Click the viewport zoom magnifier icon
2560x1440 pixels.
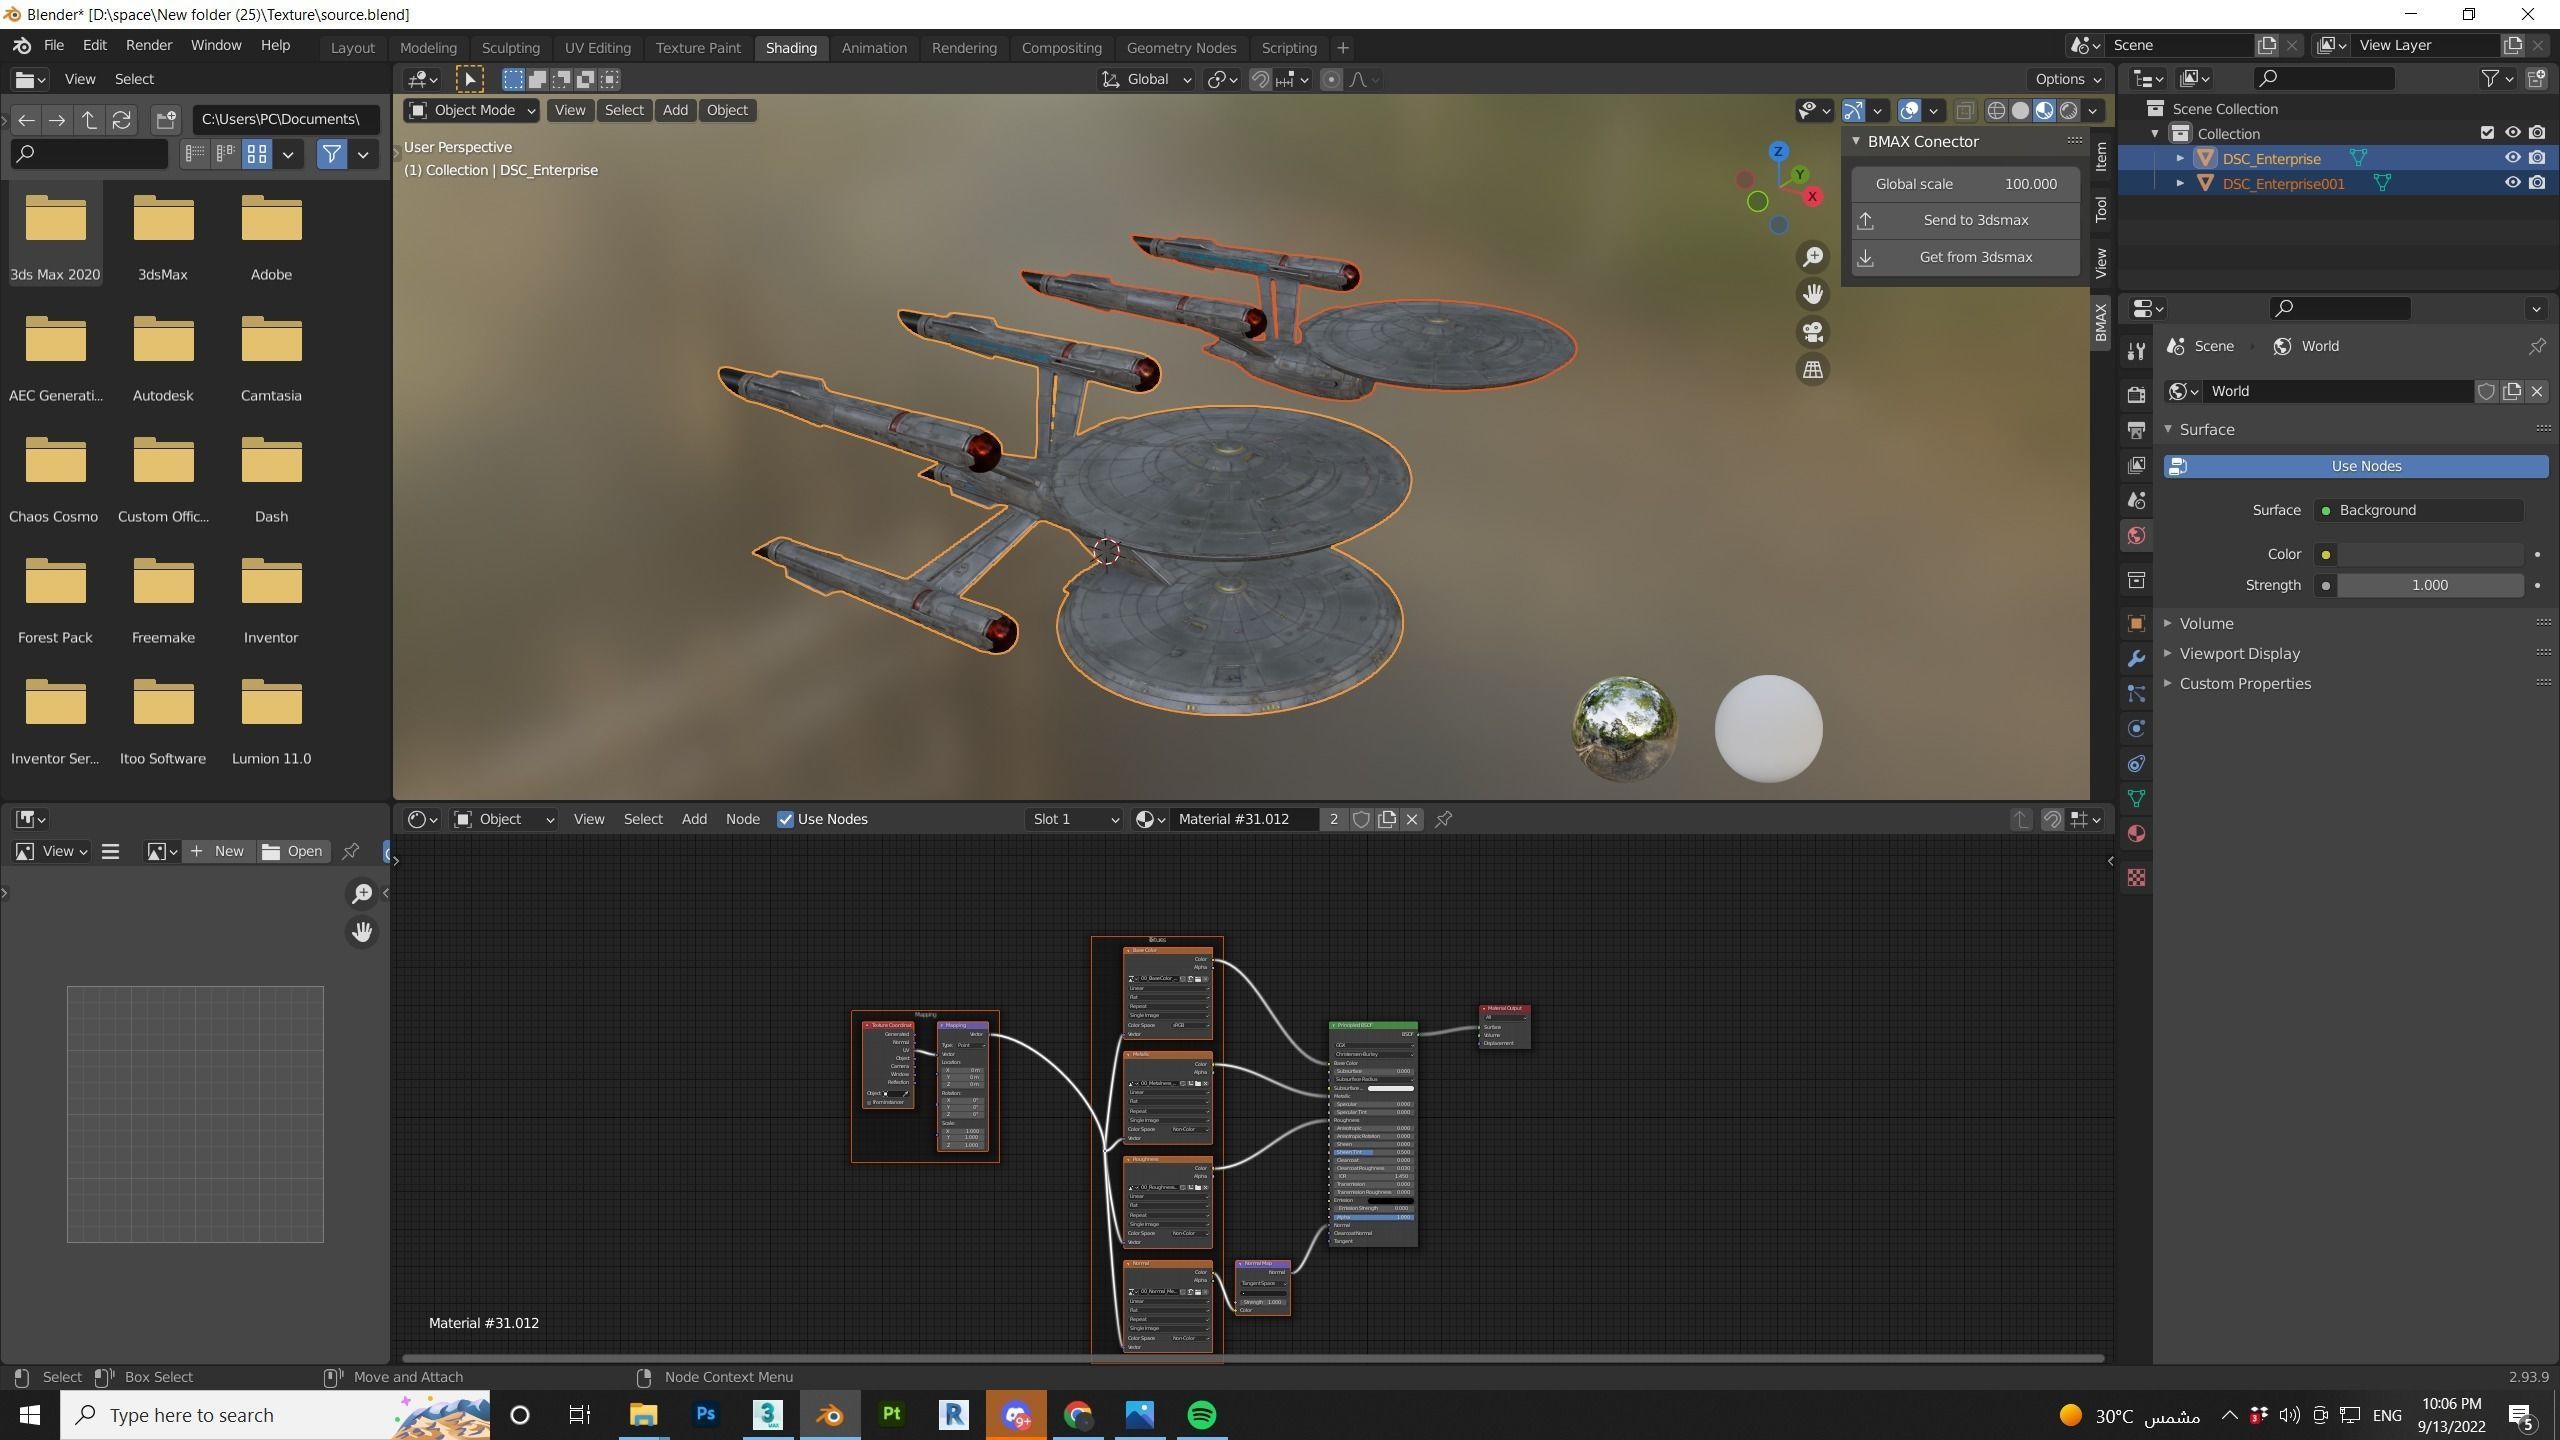(1813, 257)
